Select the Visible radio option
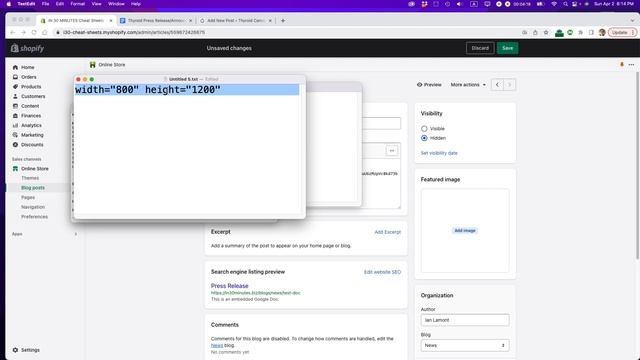 tap(424, 129)
